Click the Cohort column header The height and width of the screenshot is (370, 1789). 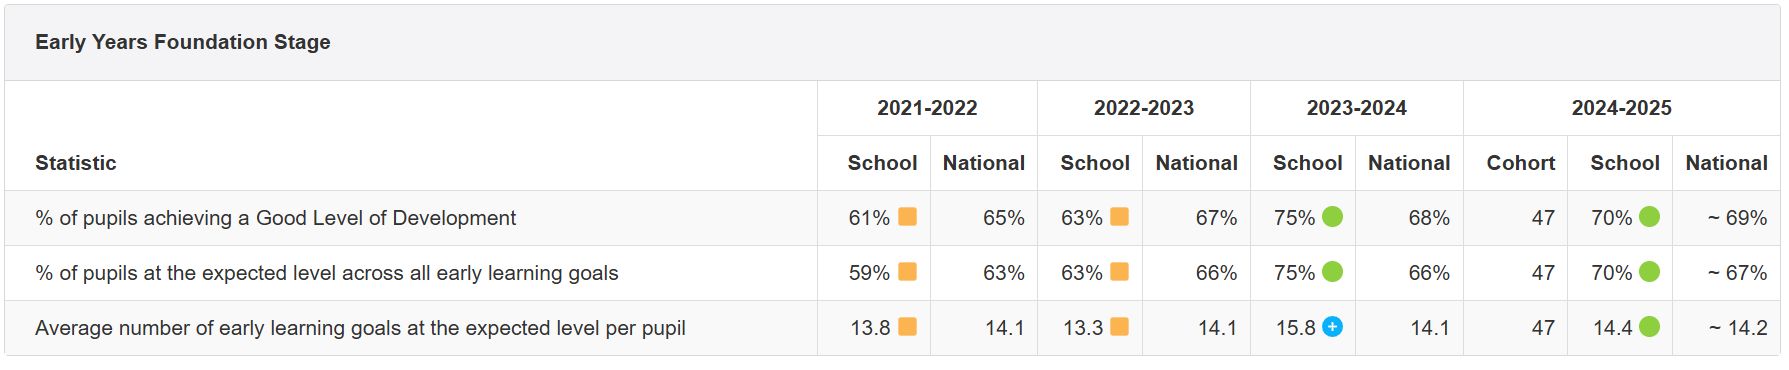point(1521,163)
